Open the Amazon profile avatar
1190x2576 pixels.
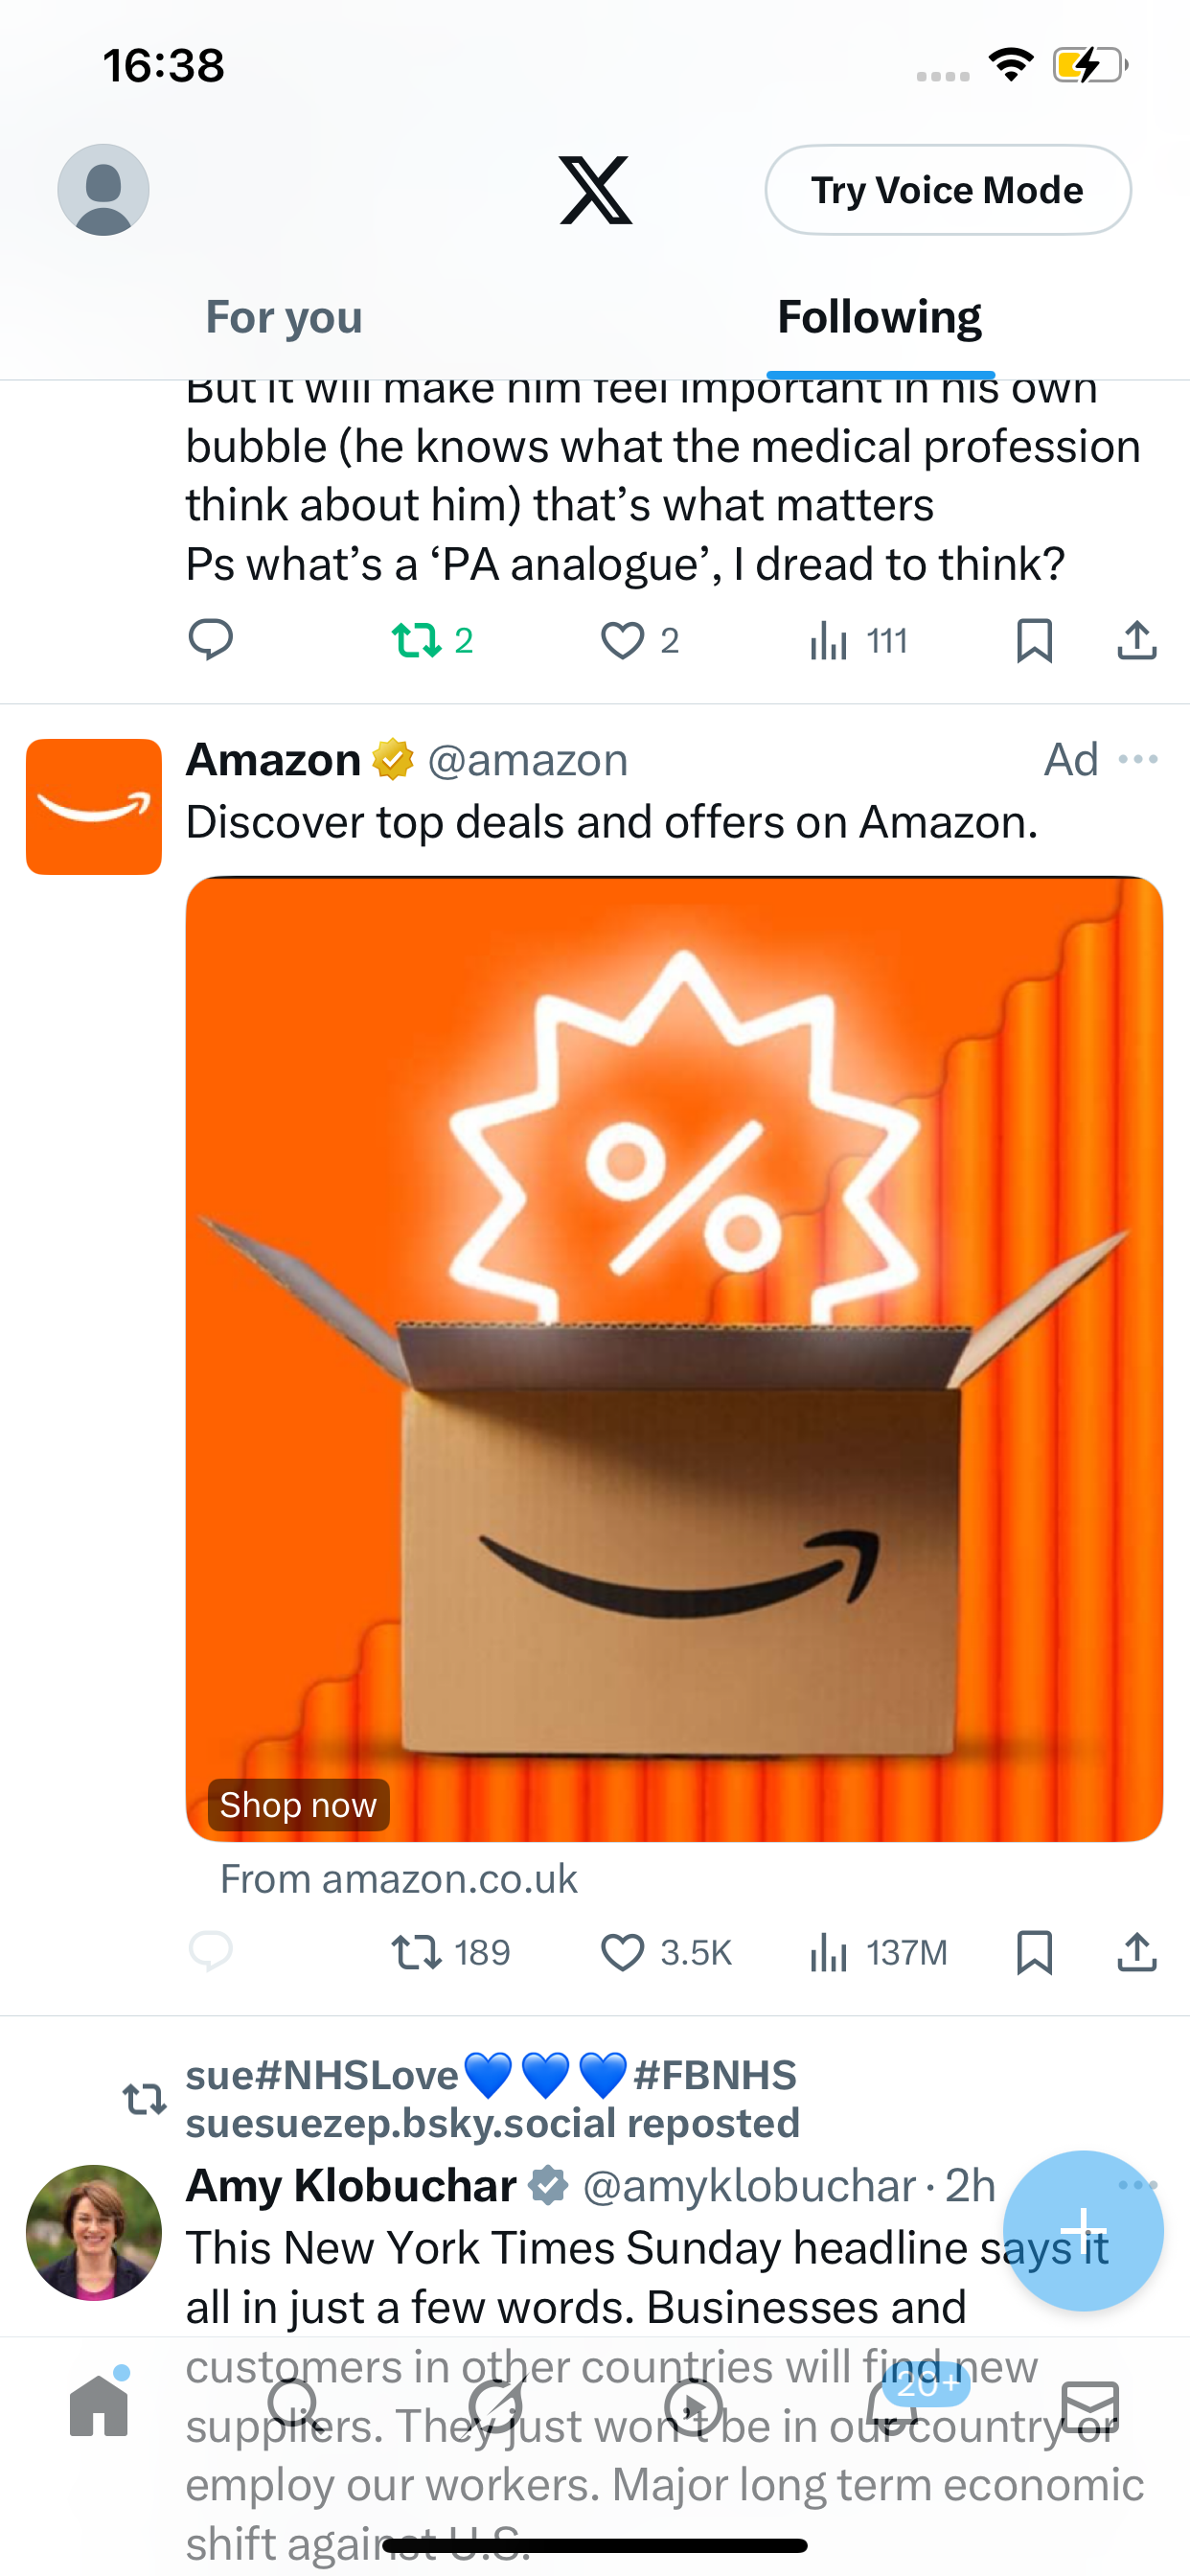tap(94, 807)
